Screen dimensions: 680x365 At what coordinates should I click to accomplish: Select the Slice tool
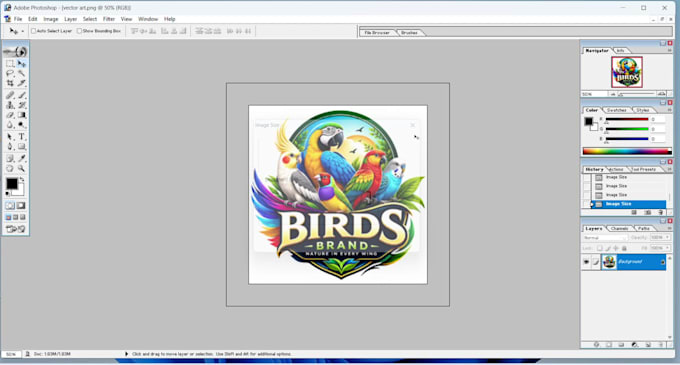[x=21, y=83]
